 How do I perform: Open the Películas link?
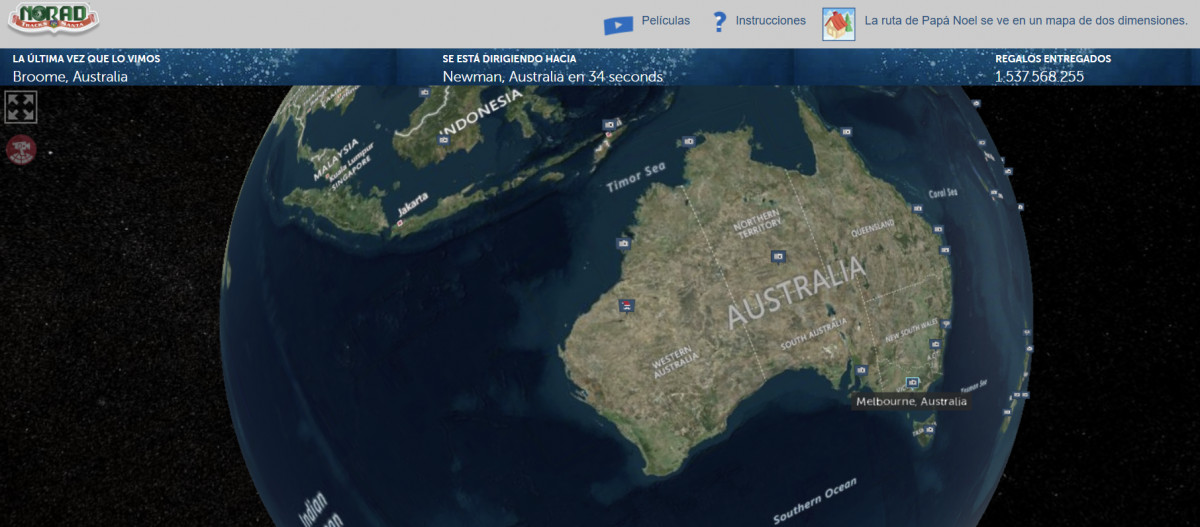pyautogui.click(x=665, y=21)
